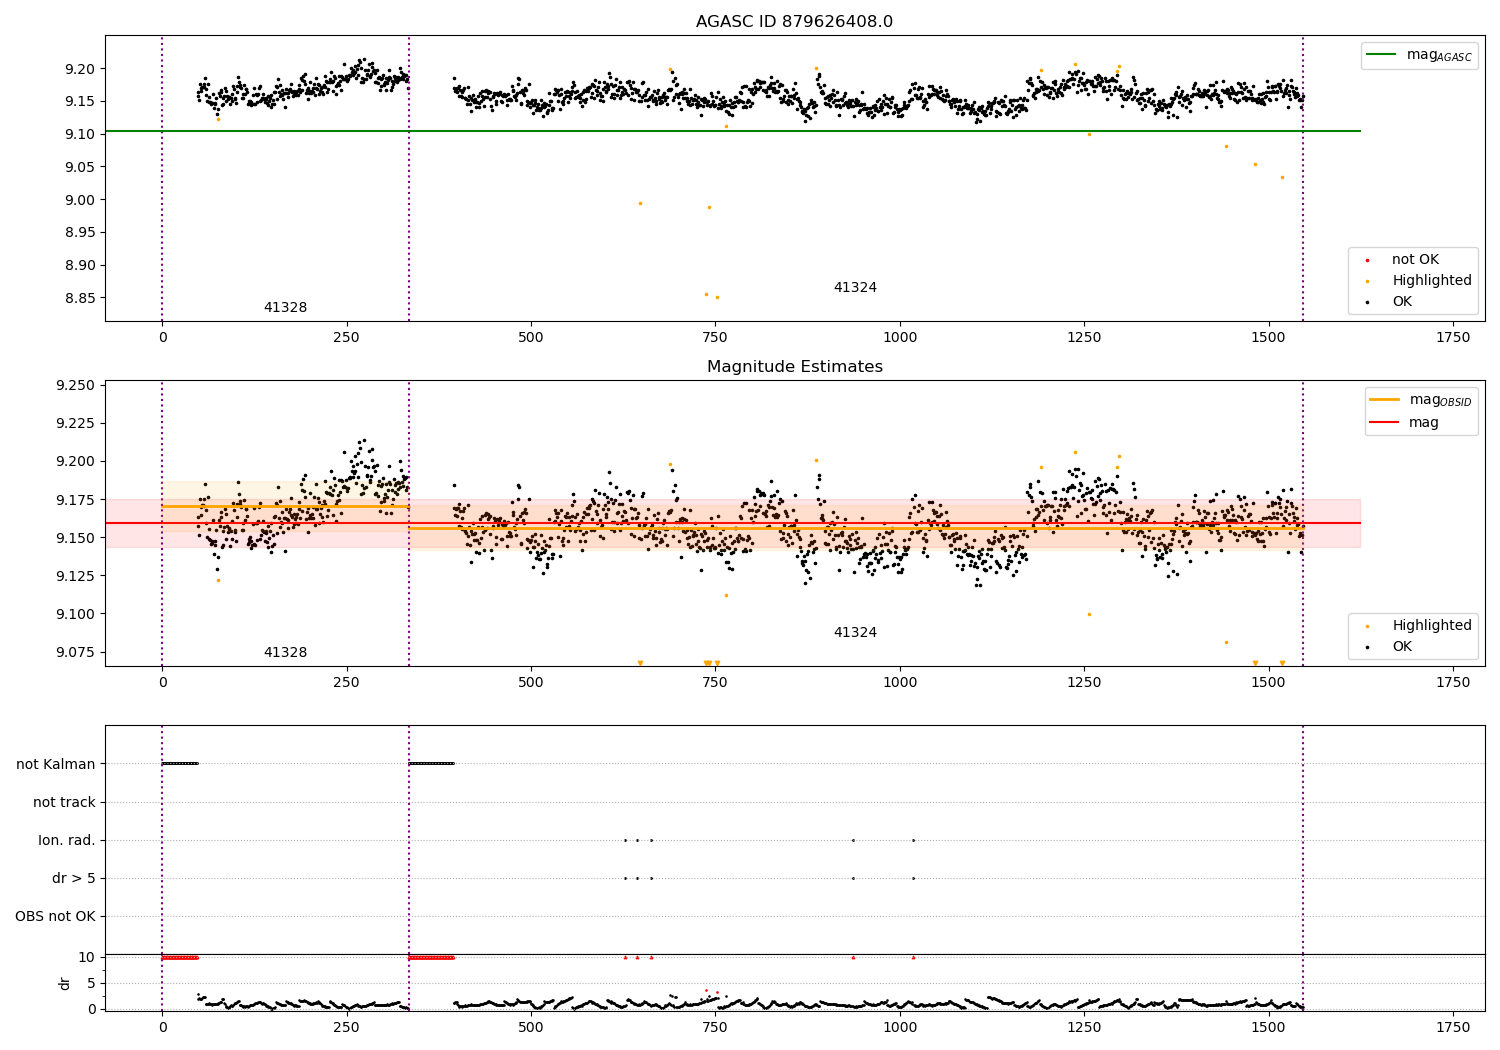
Task: Click the 'dr' y-axis label of bottom plot
Action: [x=65, y=983]
